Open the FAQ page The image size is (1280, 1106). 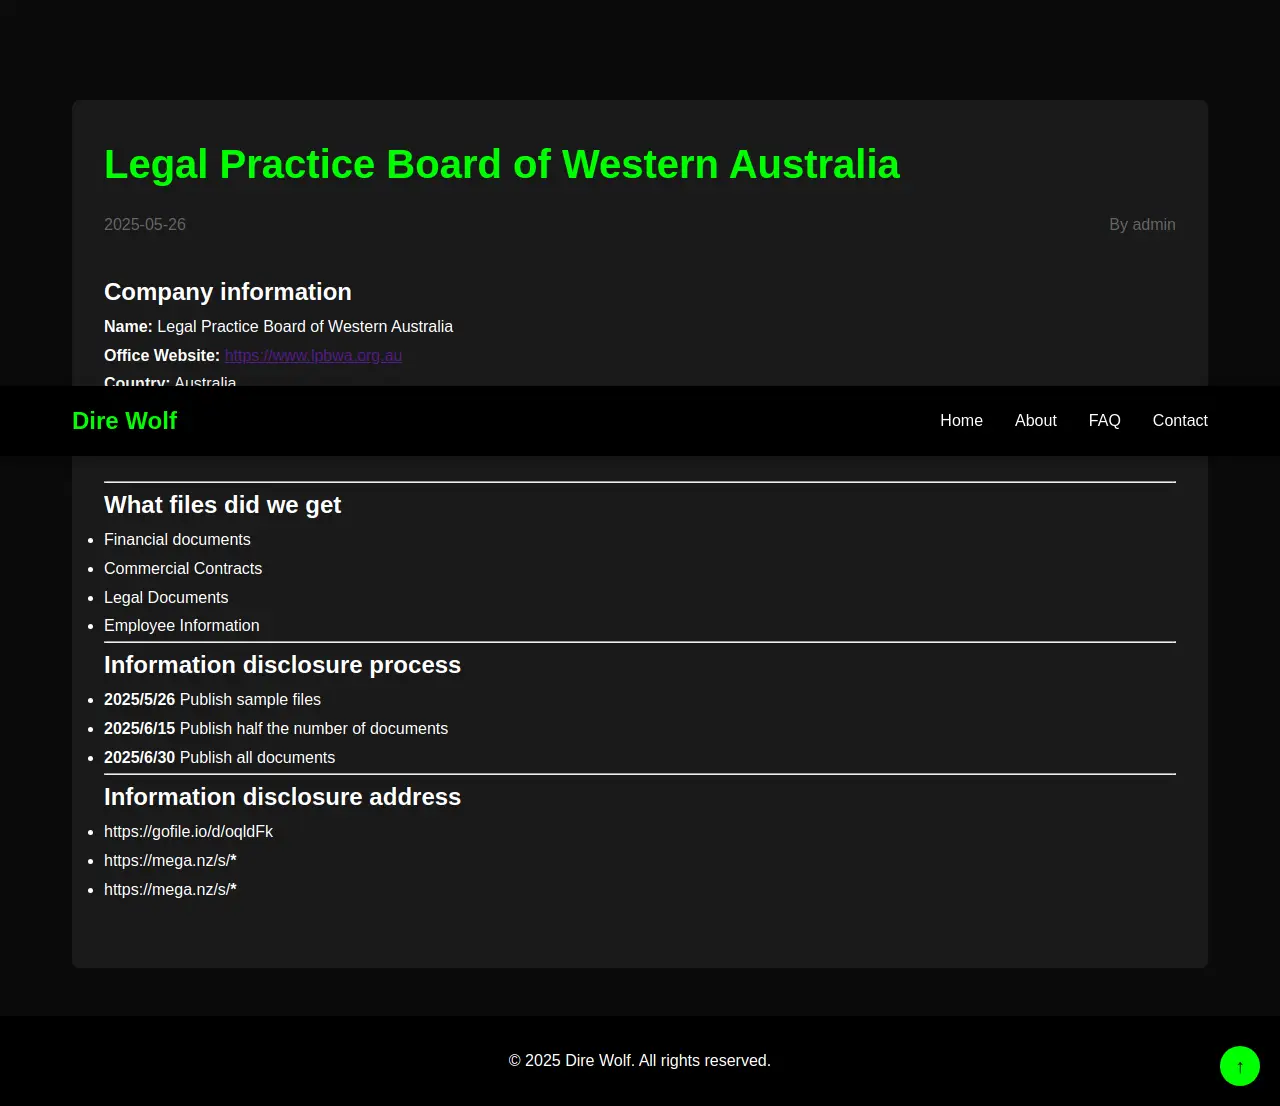(x=1104, y=421)
